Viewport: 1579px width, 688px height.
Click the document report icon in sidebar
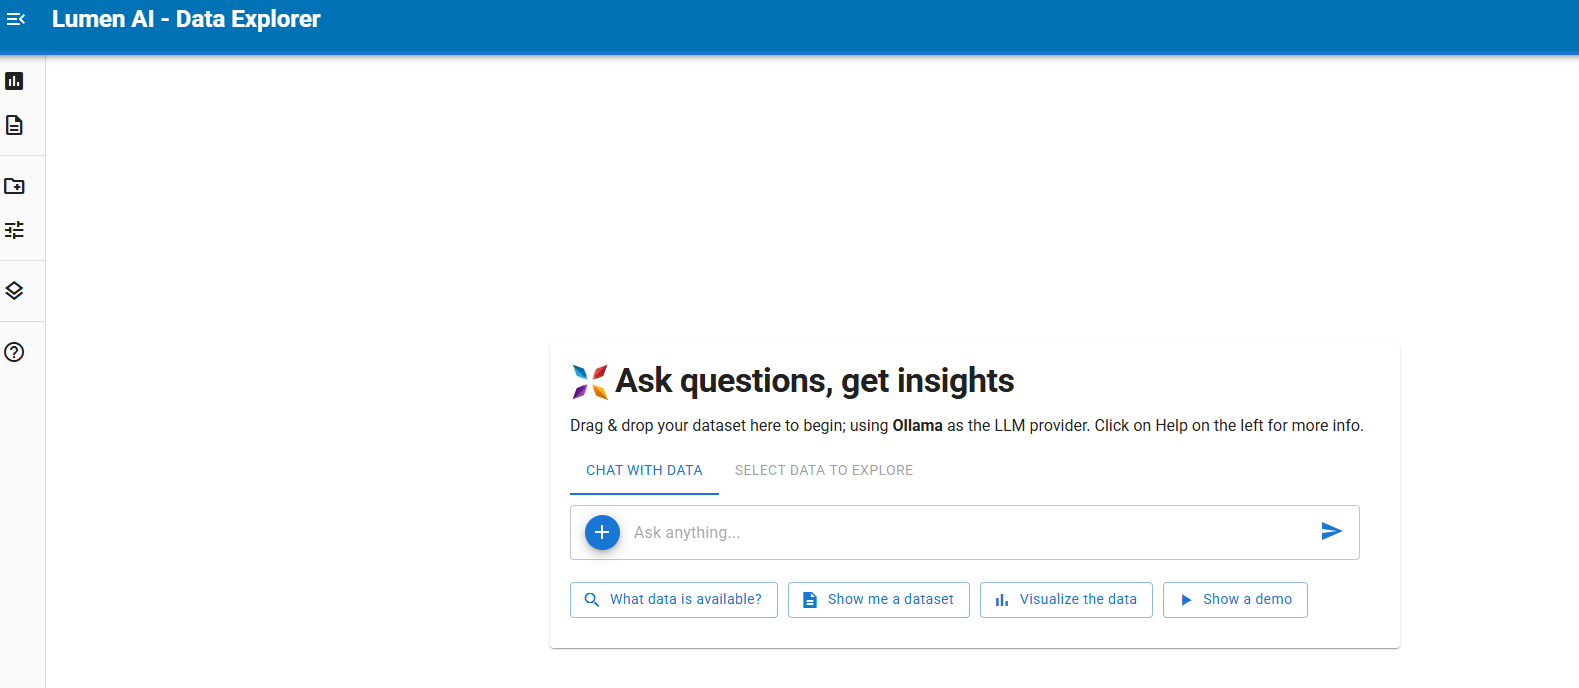click(x=14, y=125)
